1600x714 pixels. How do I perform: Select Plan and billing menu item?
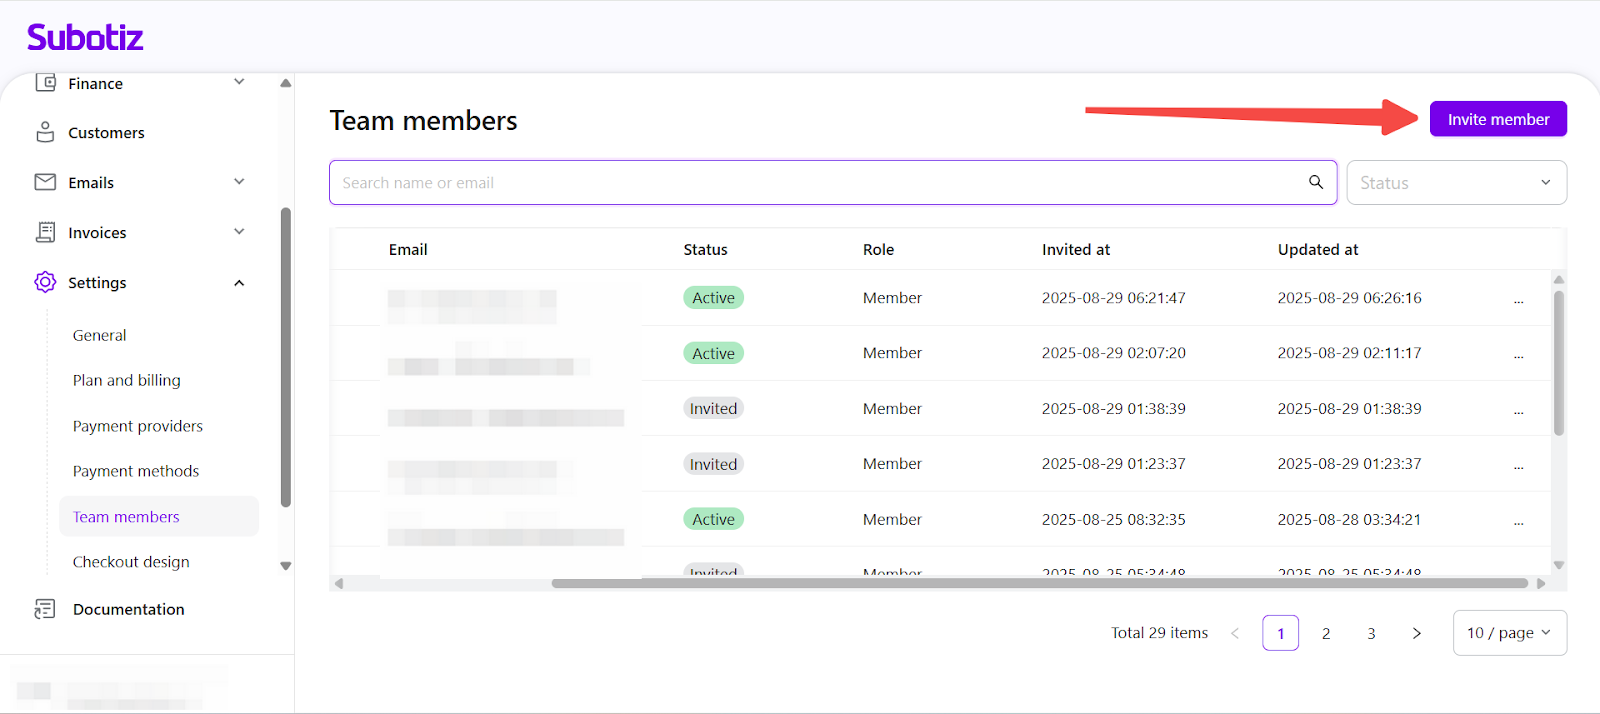(x=127, y=380)
